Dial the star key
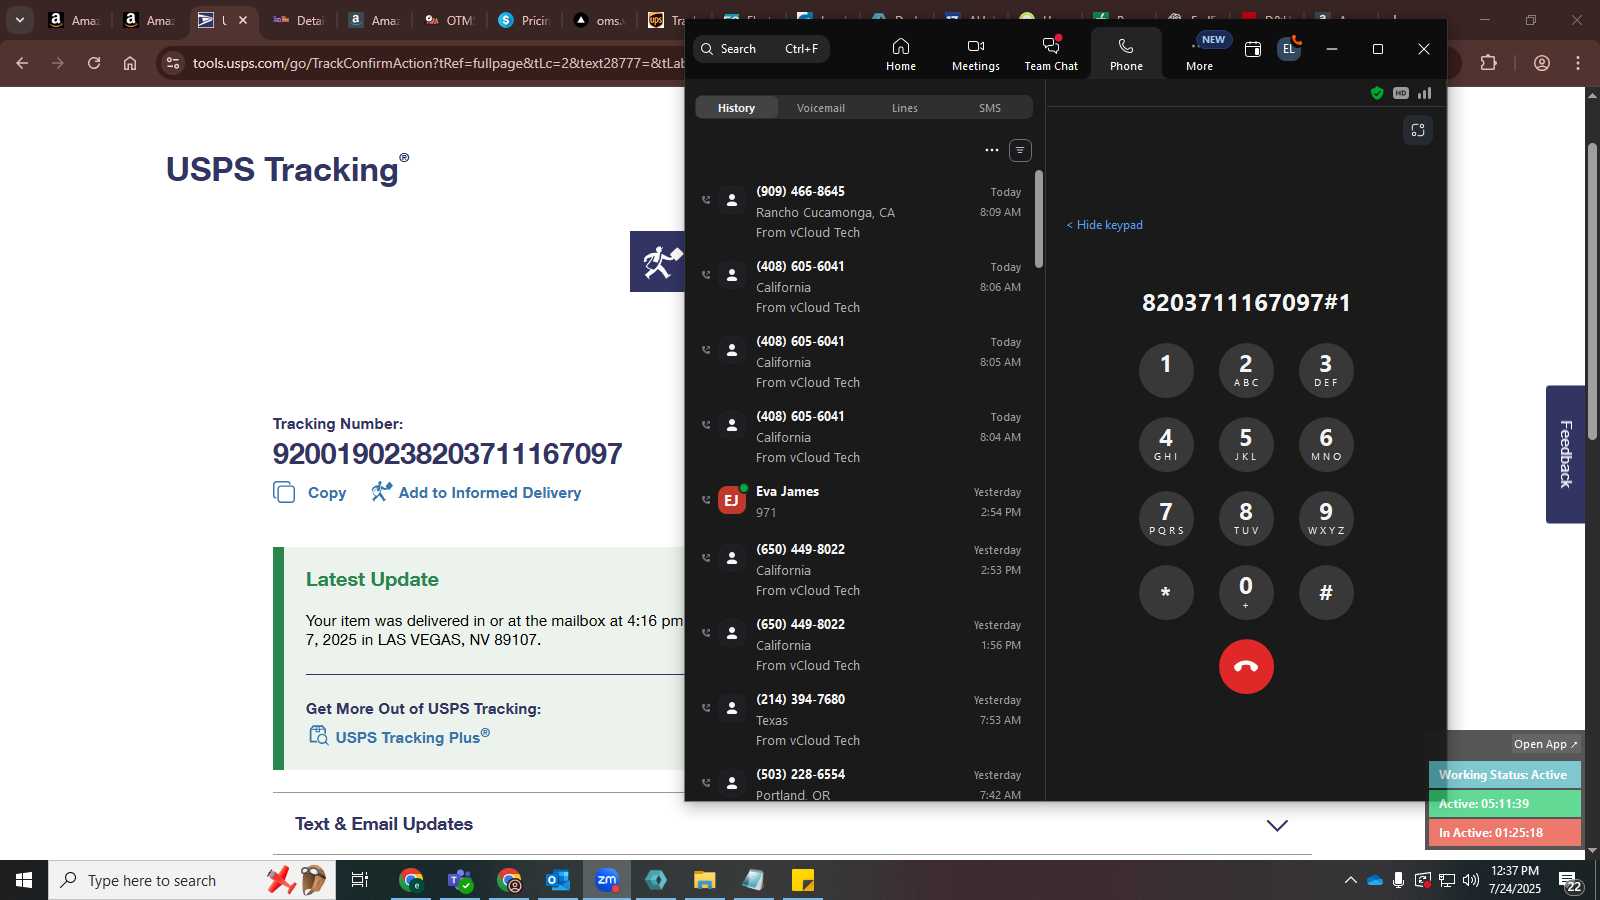The image size is (1600, 900). 1166,592
